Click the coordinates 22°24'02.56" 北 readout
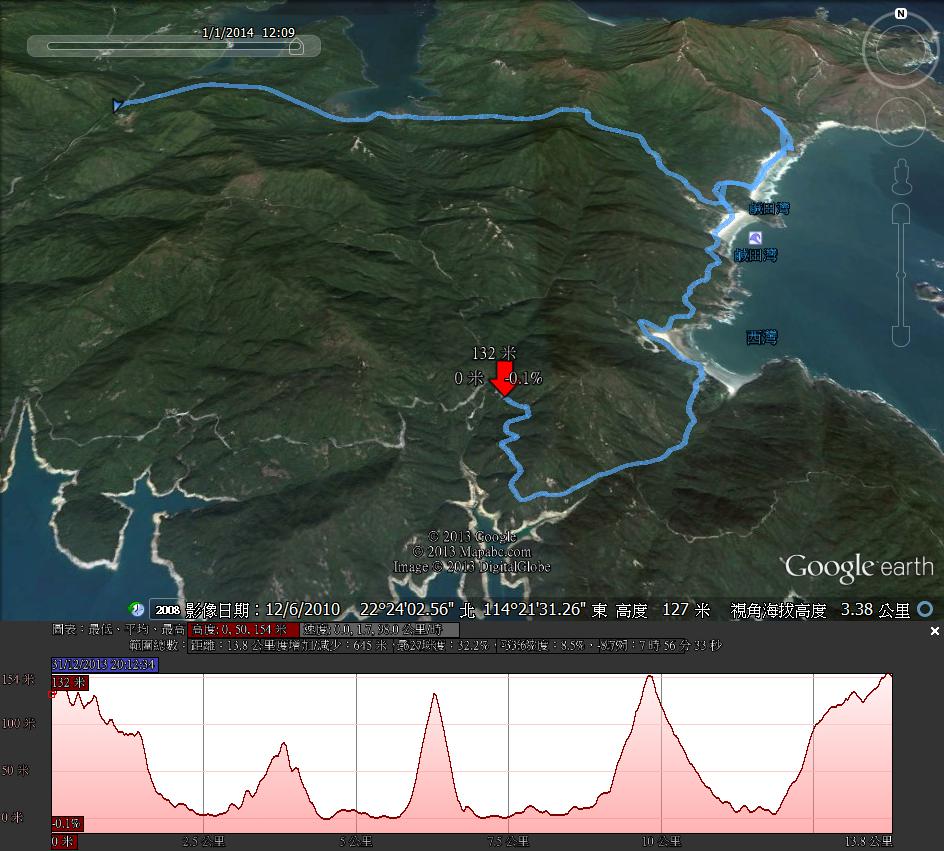Screen dimensions: 944x851 point(417,610)
